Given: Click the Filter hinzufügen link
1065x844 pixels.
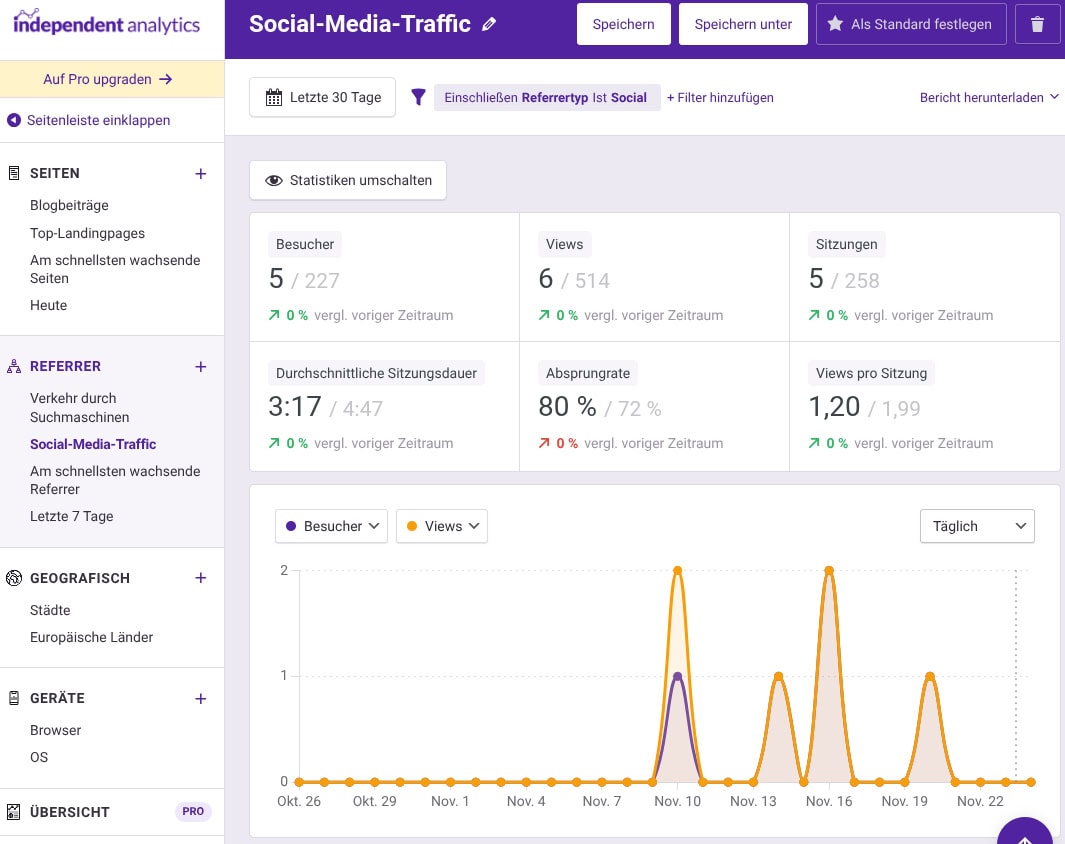Looking at the screenshot, I should click(x=720, y=97).
